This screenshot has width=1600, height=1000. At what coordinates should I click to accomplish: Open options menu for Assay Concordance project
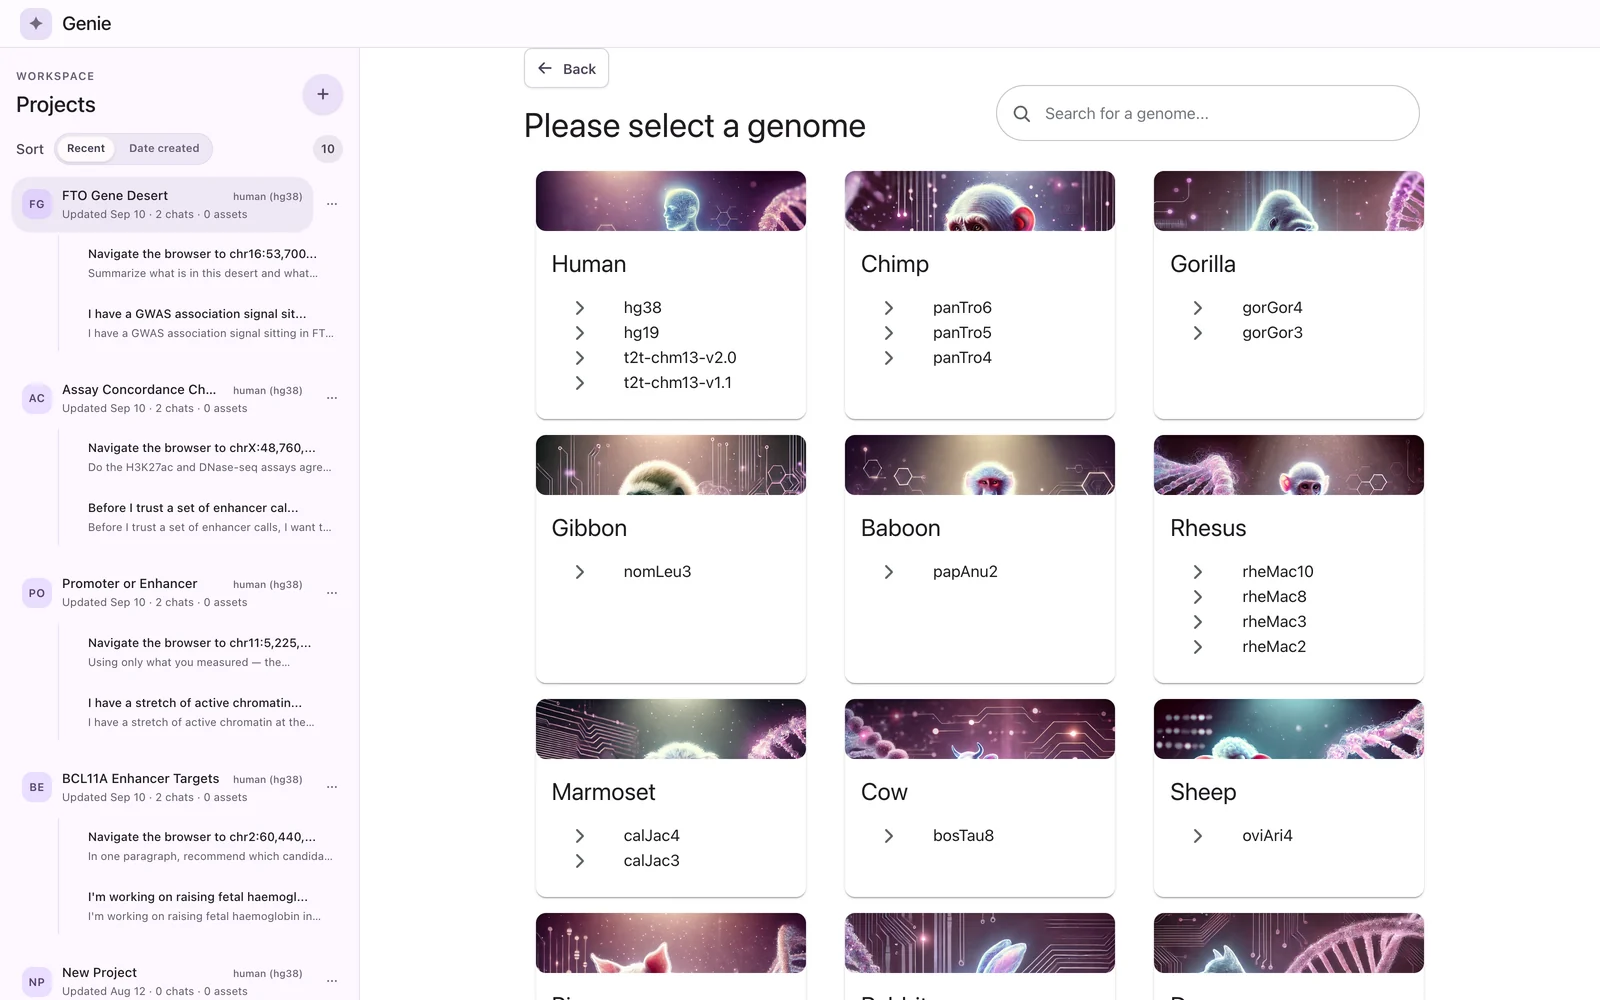tap(332, 398)
